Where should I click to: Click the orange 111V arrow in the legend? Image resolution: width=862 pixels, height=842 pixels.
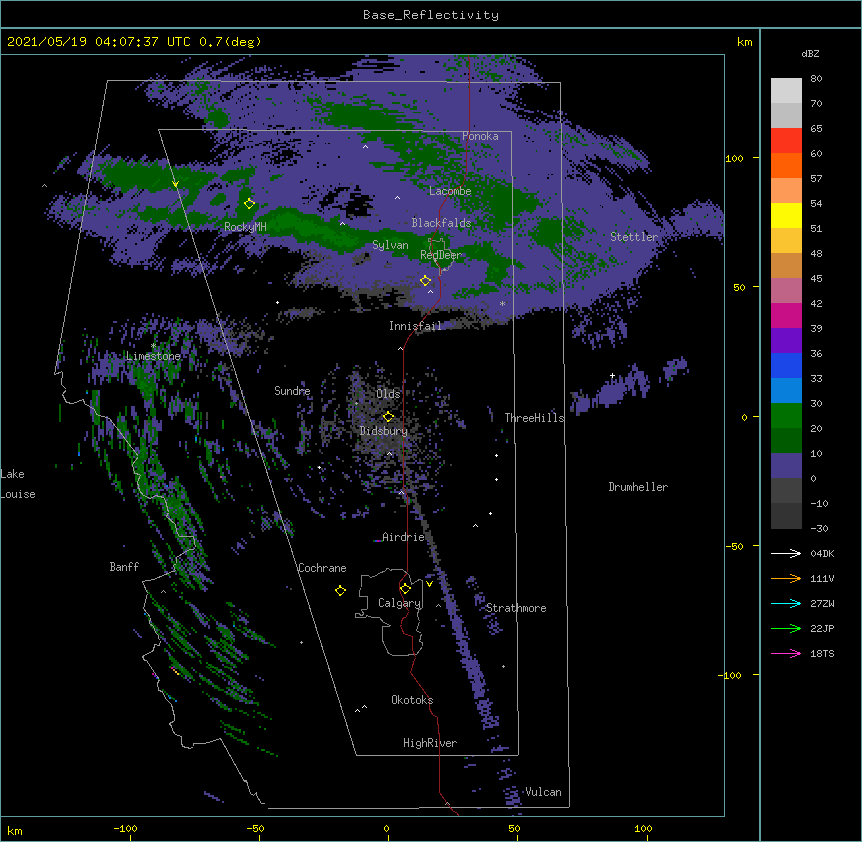point(786,578)
